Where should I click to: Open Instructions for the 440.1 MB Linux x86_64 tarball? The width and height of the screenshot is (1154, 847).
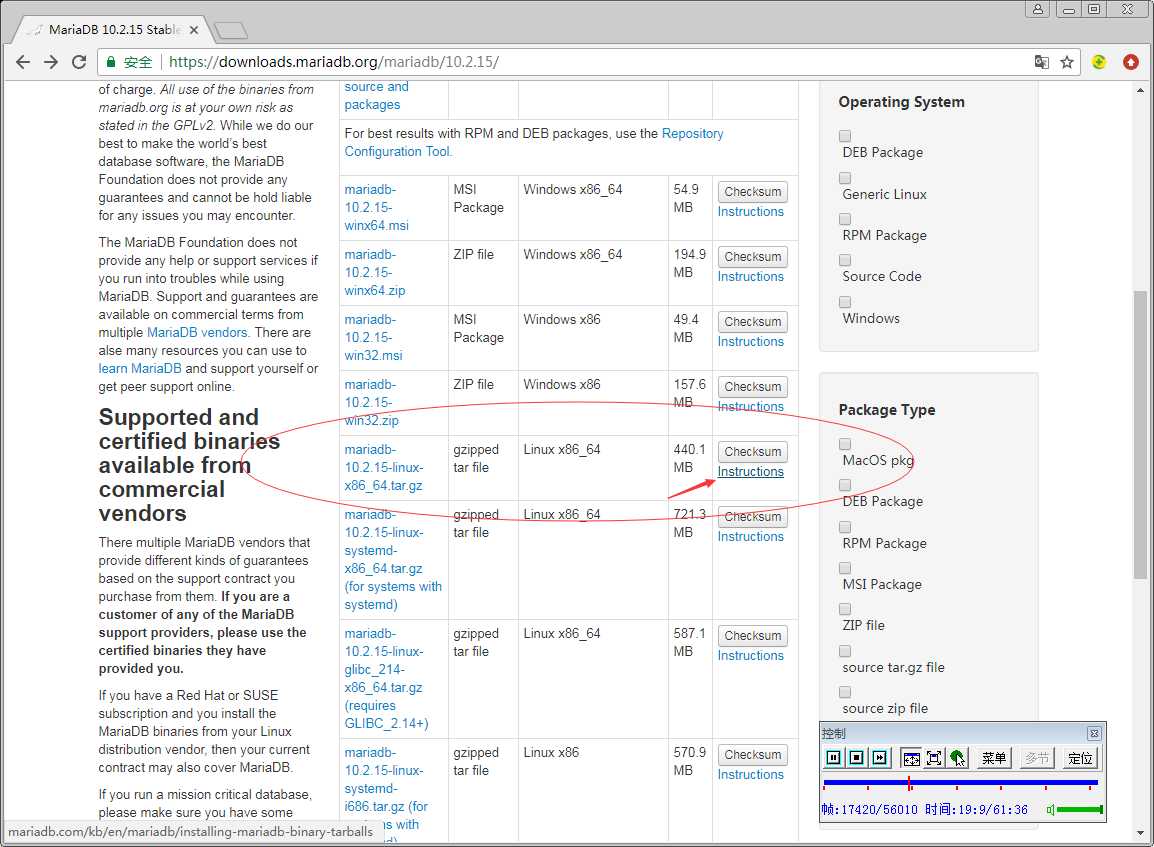[x=751, y=472]
